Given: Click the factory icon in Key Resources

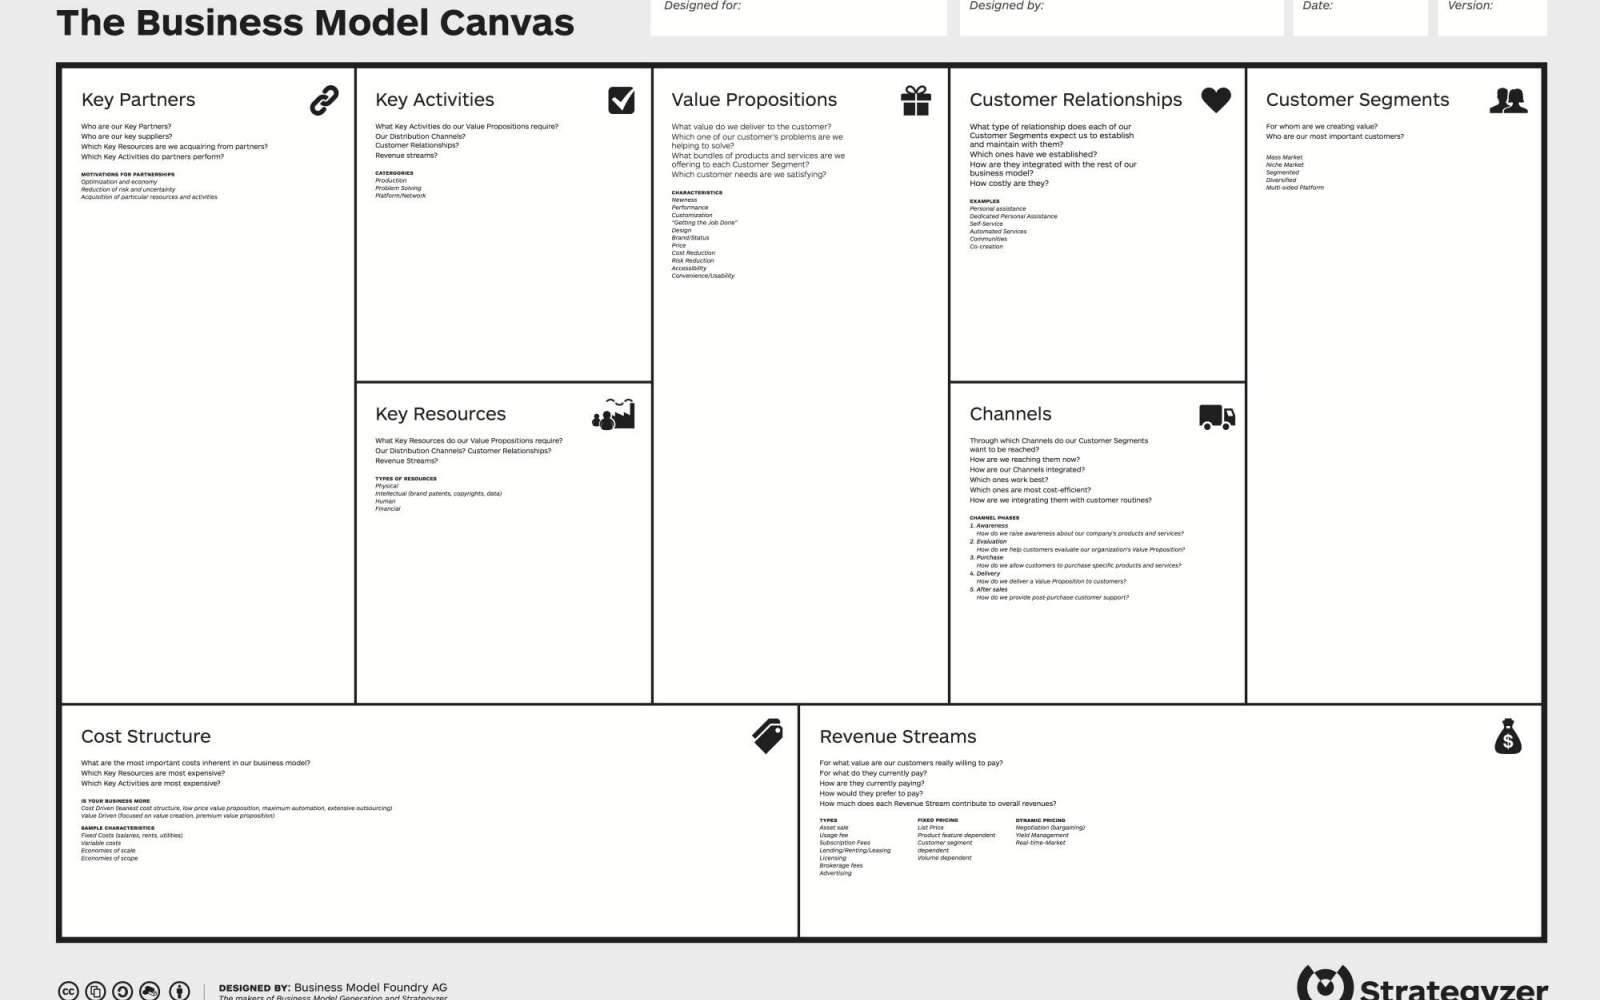Looking at the screenshot, I should [614, 414].
